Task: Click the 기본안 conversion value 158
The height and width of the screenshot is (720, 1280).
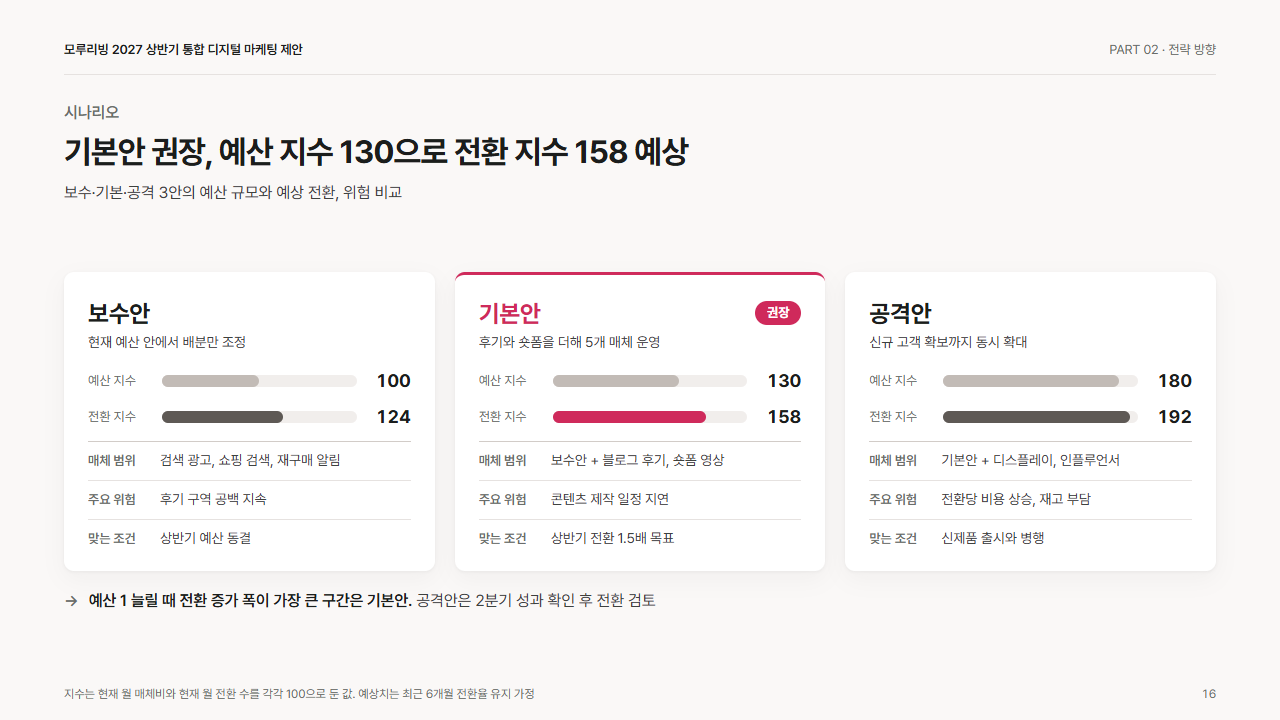Action: pos(784,417)
